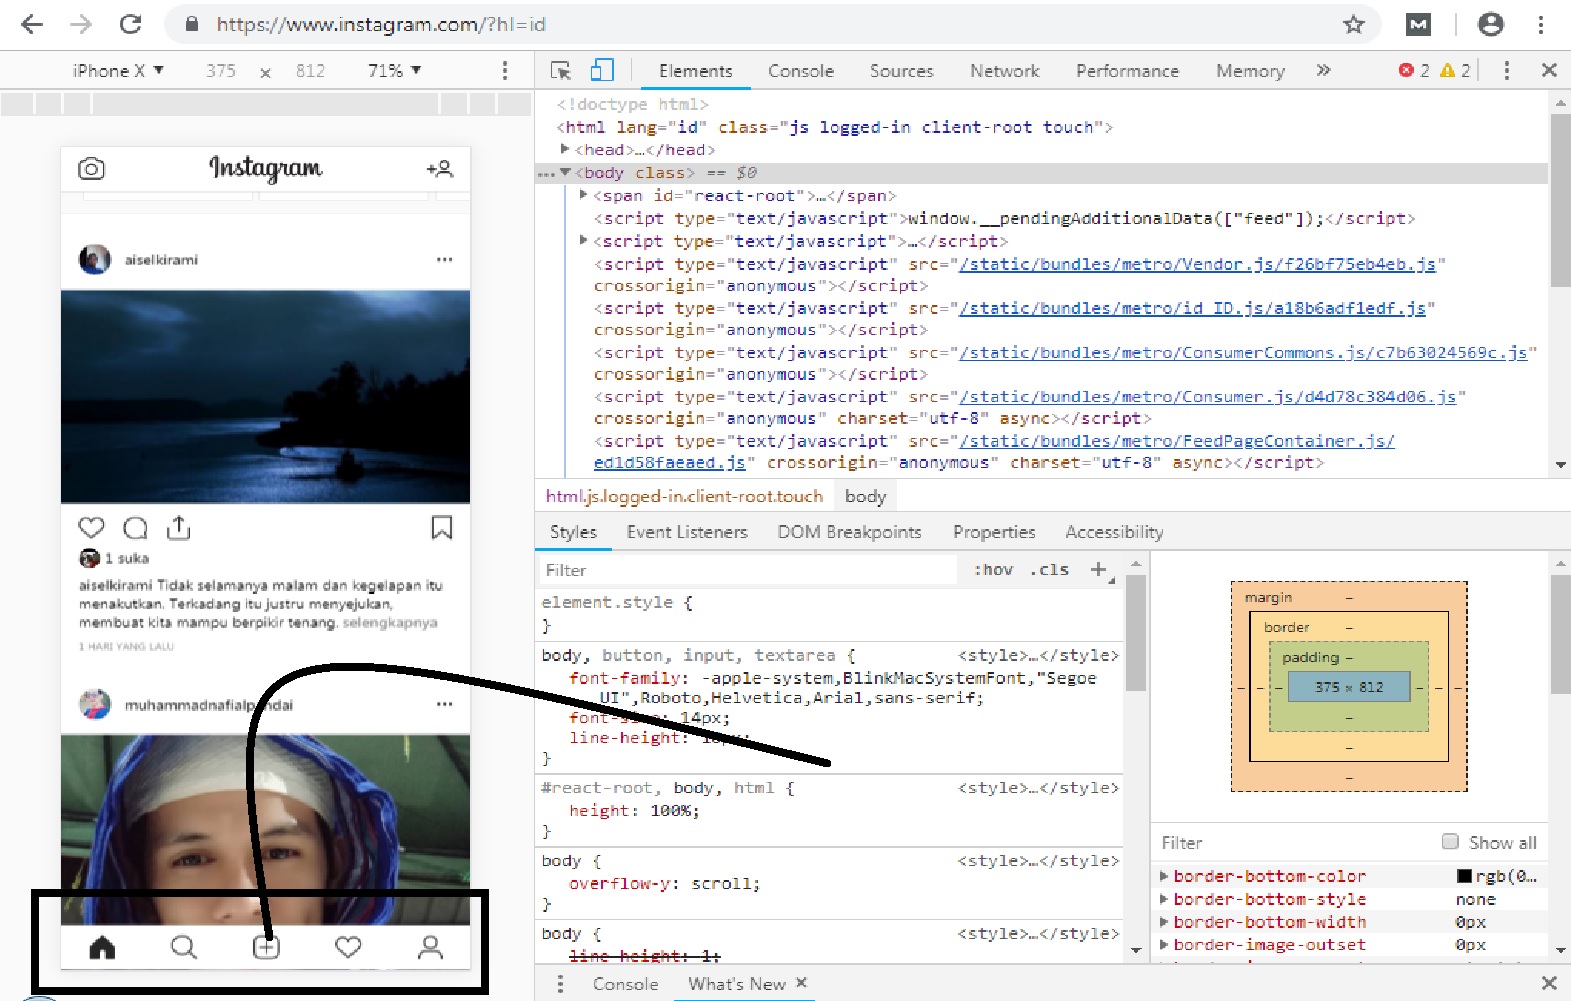The height and width of the screenshot is (1001, 1571).
Task: Expand the span react-root element
Action: click(x=584, y=195)
